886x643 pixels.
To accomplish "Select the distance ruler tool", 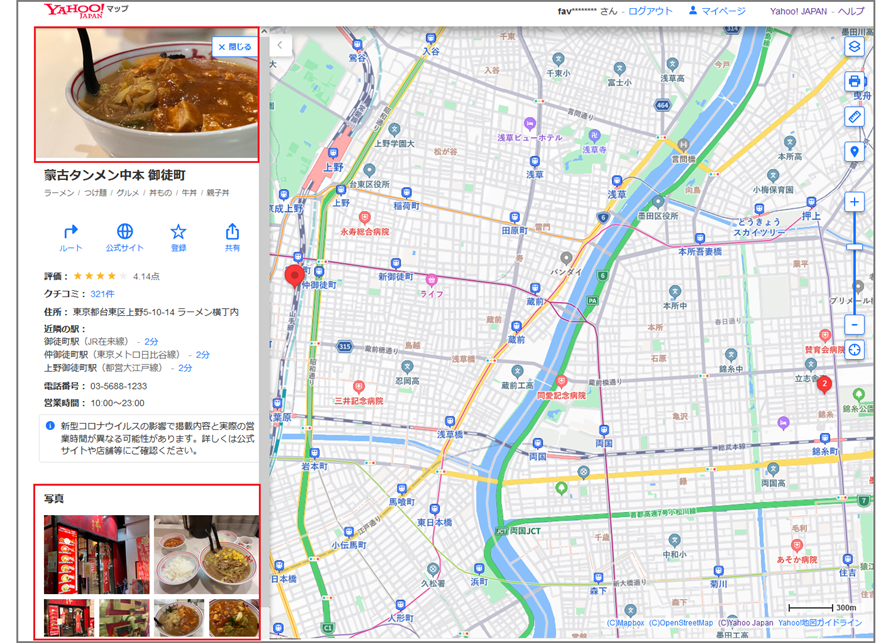I will (854, 117).
